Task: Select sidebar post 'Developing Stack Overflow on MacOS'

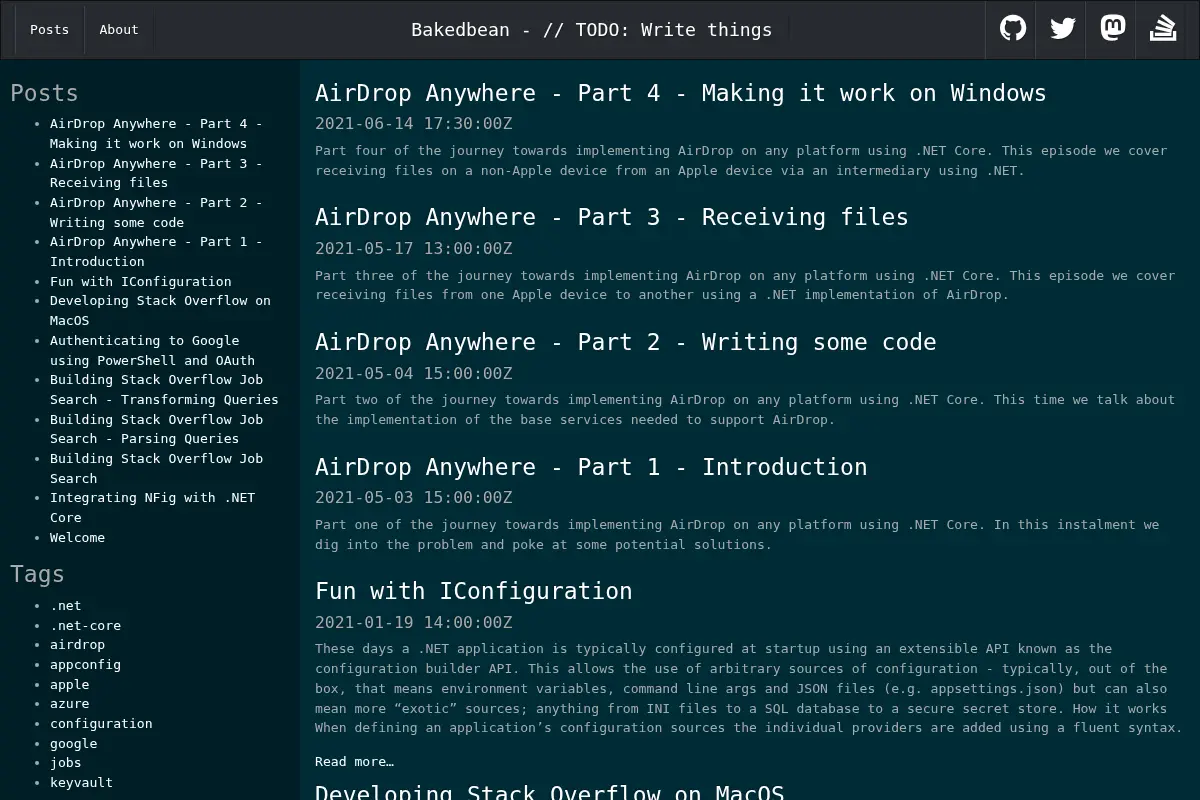Action: coord(160,310)
